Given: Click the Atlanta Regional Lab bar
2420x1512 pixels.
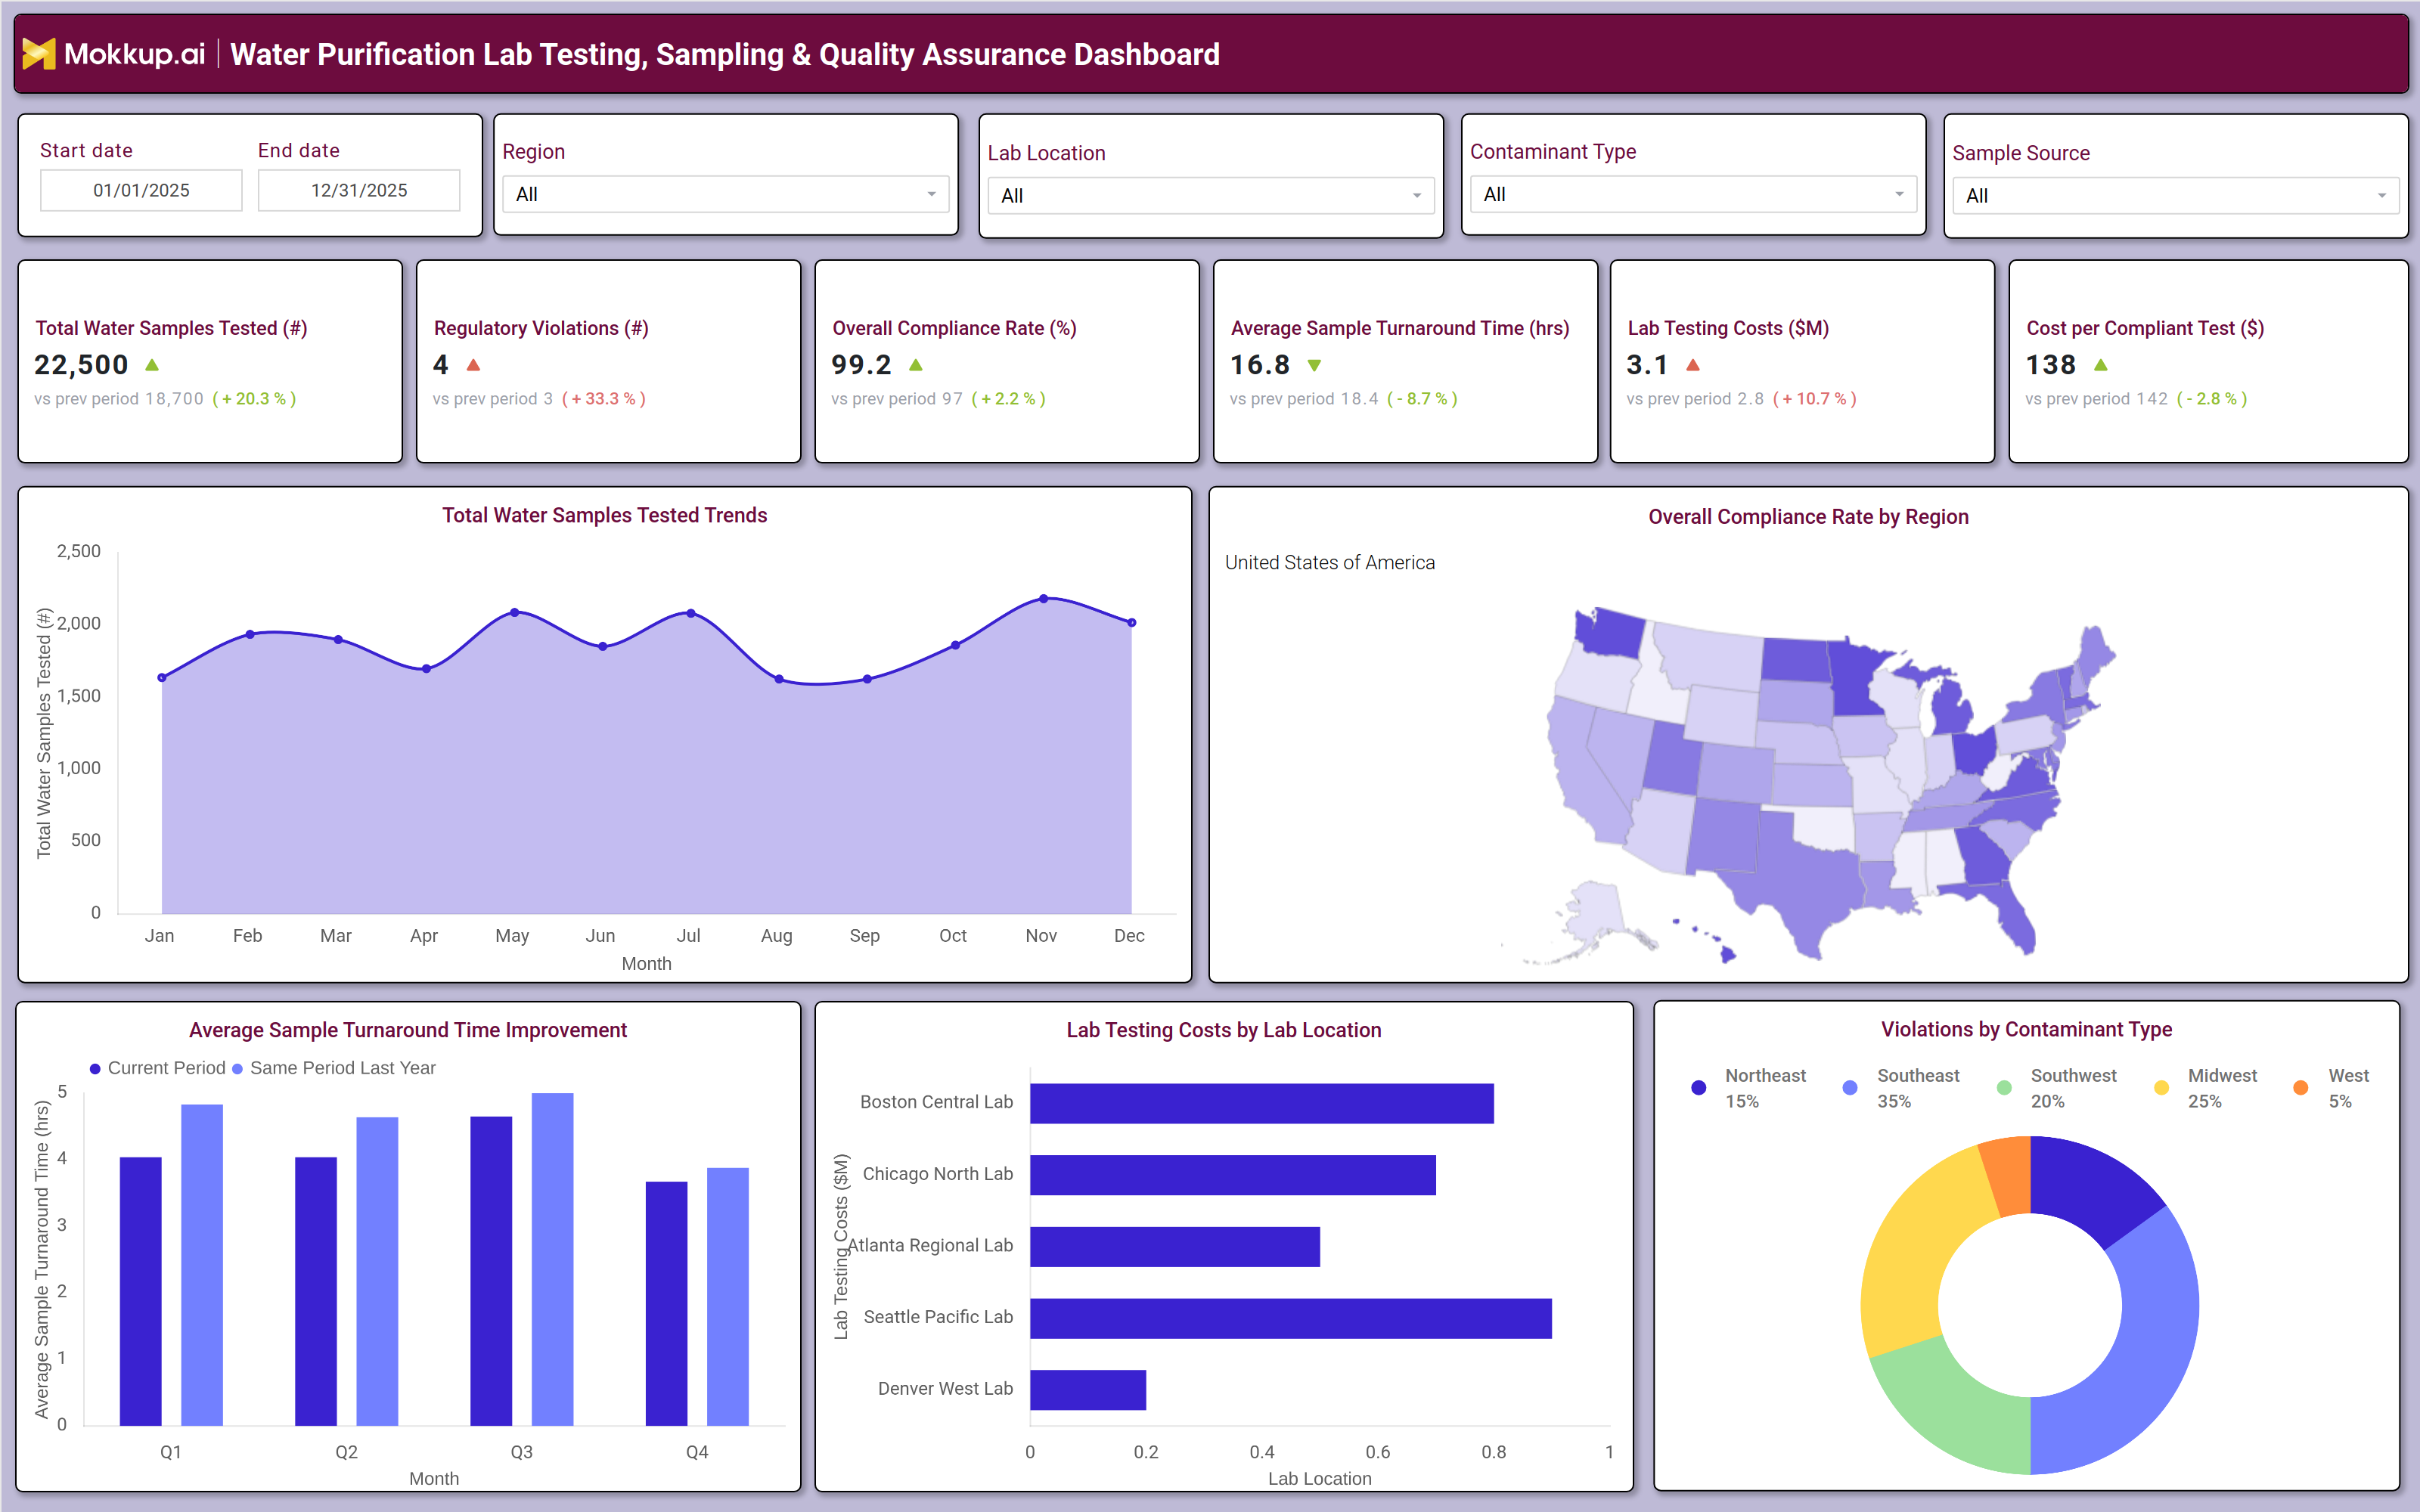Looking at the screenshot, I should click(1175, 1247).
